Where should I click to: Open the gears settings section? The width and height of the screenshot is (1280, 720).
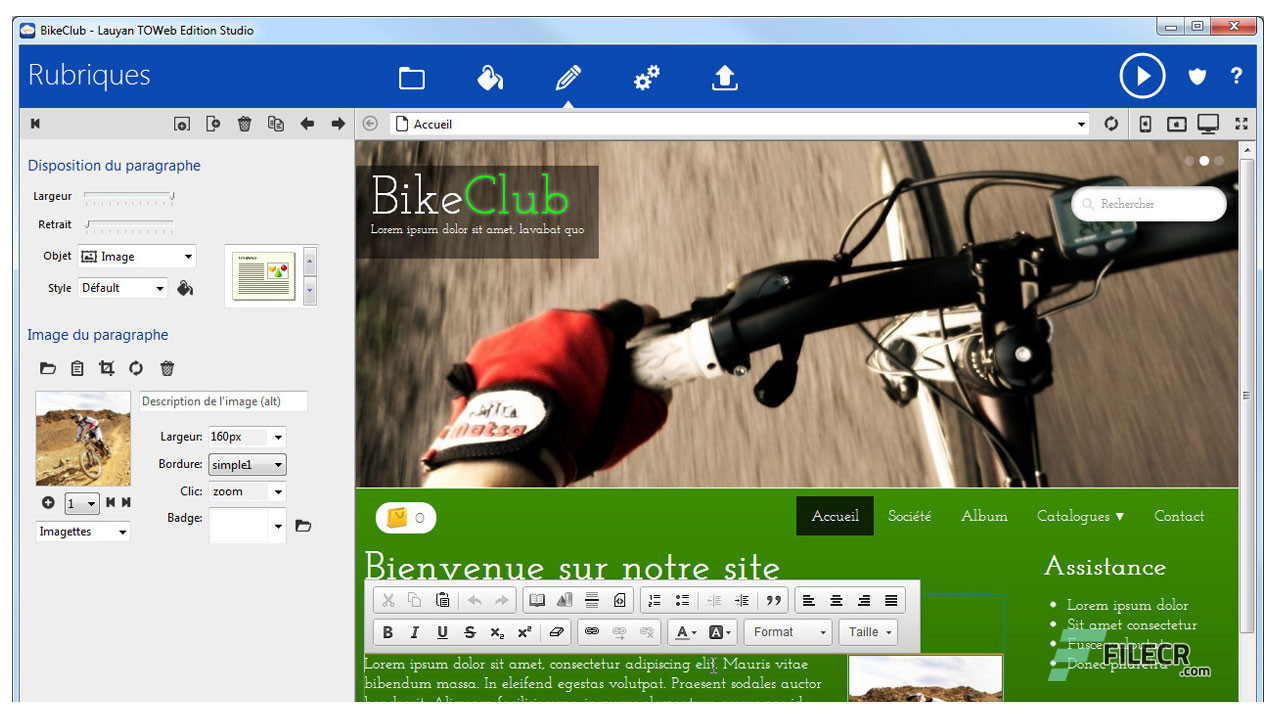647,78
